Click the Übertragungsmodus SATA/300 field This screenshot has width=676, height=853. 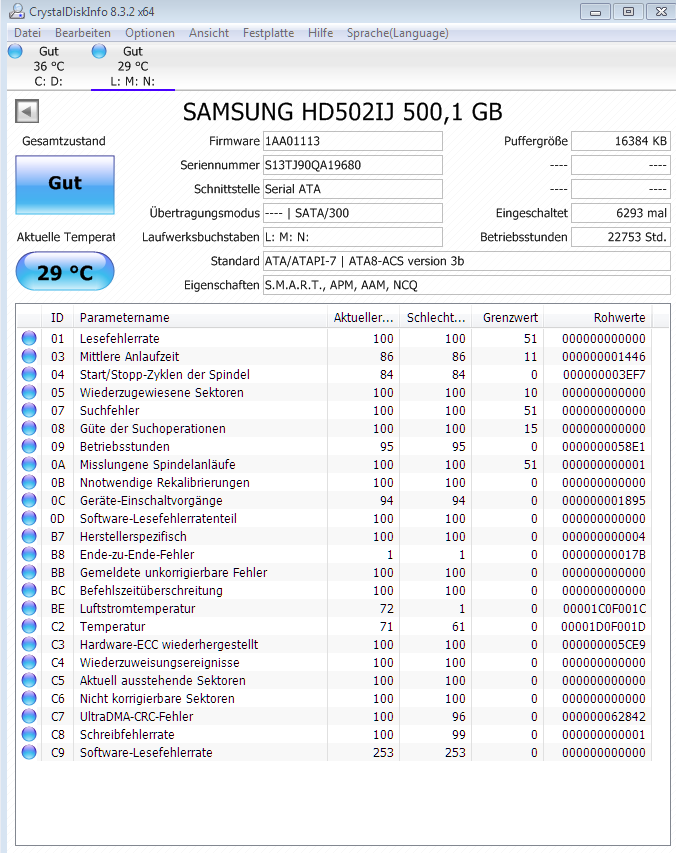352,213
